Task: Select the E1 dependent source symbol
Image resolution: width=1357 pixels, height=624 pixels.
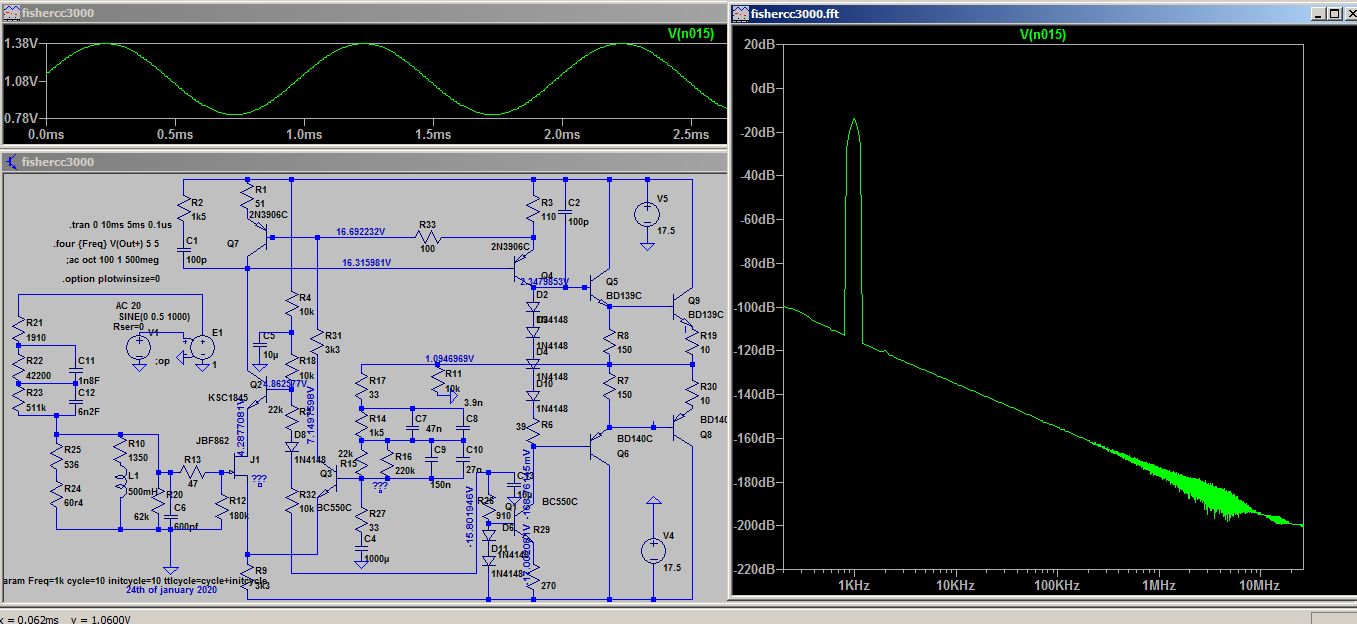Action: (201, 348)
